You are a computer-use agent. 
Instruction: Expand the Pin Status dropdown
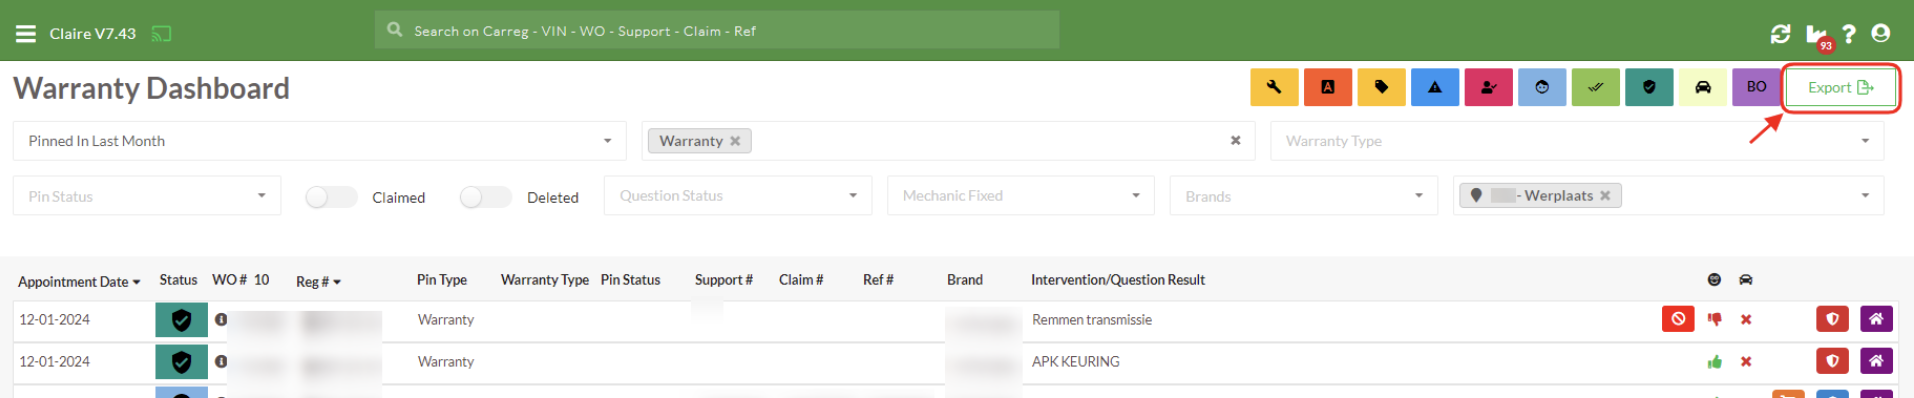point(147,196)
